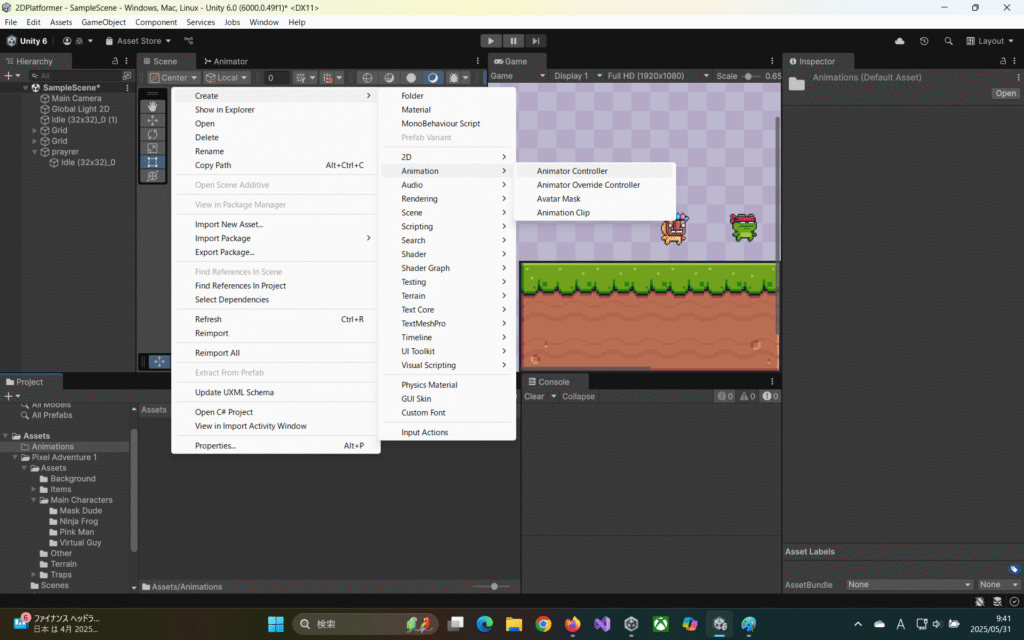Click Show in Explorer menu entry
Screen dimensions: 1024x640
click(274, 110)
